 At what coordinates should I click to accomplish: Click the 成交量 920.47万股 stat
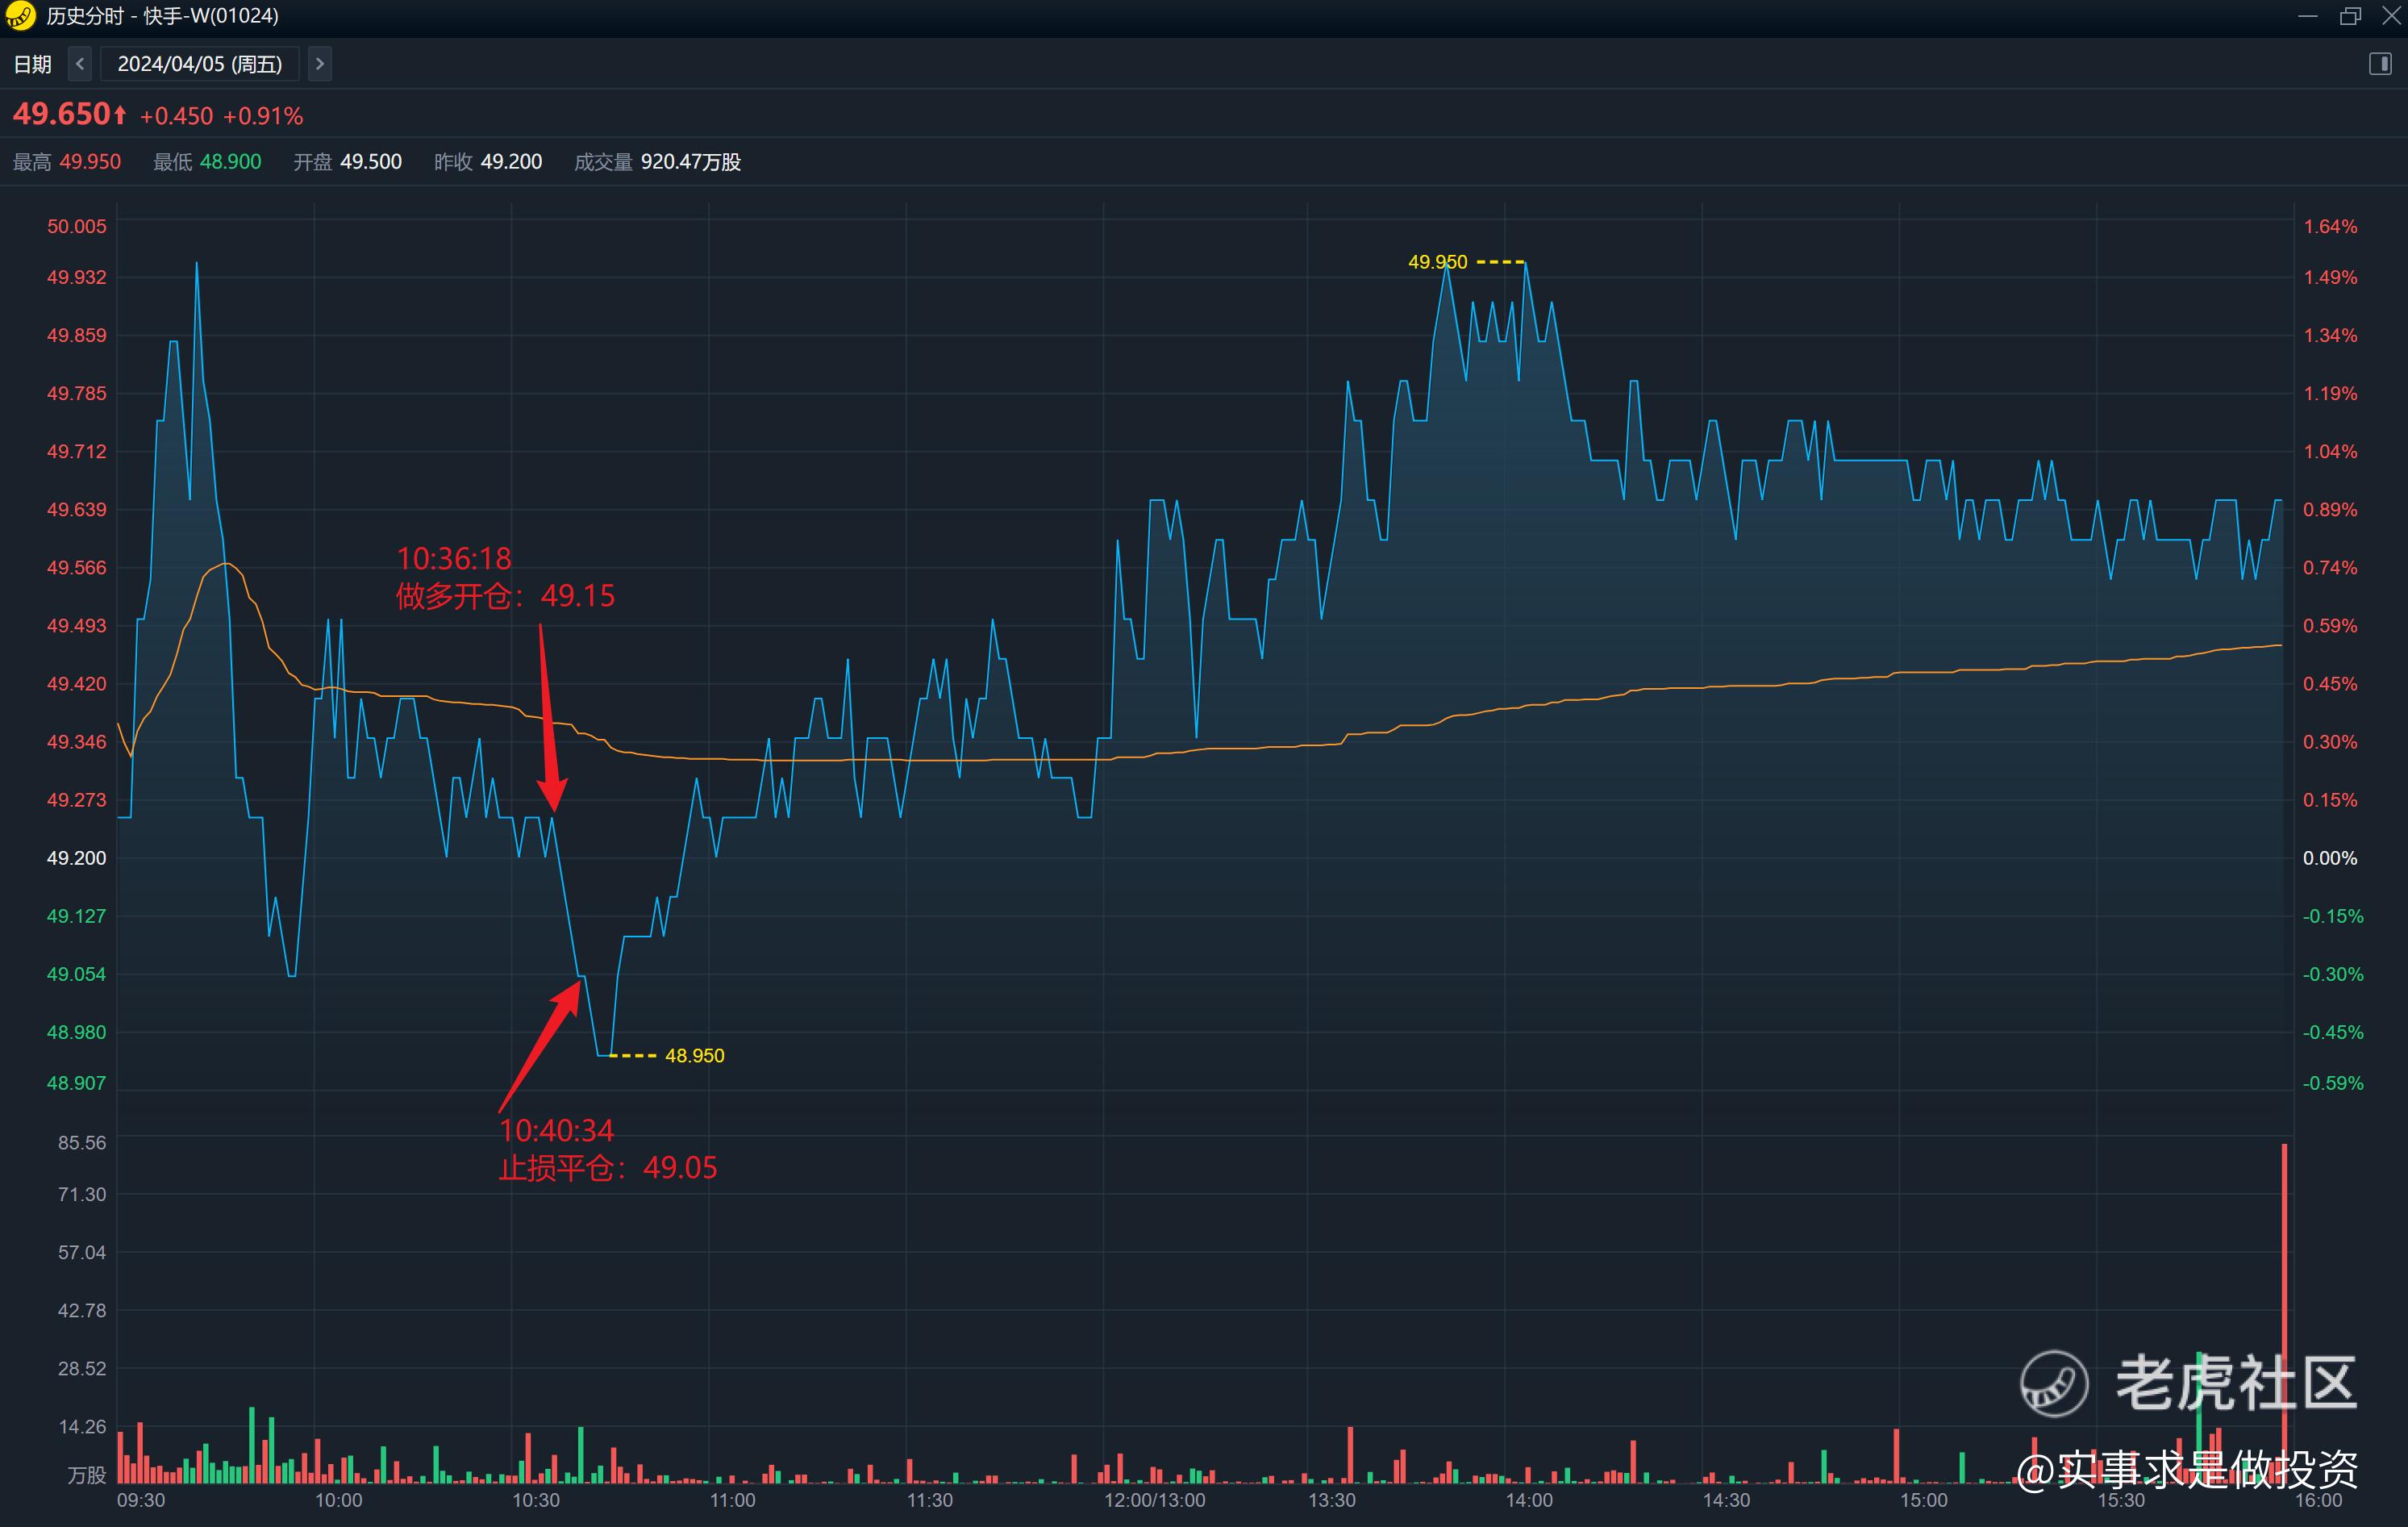pos(657,162)
